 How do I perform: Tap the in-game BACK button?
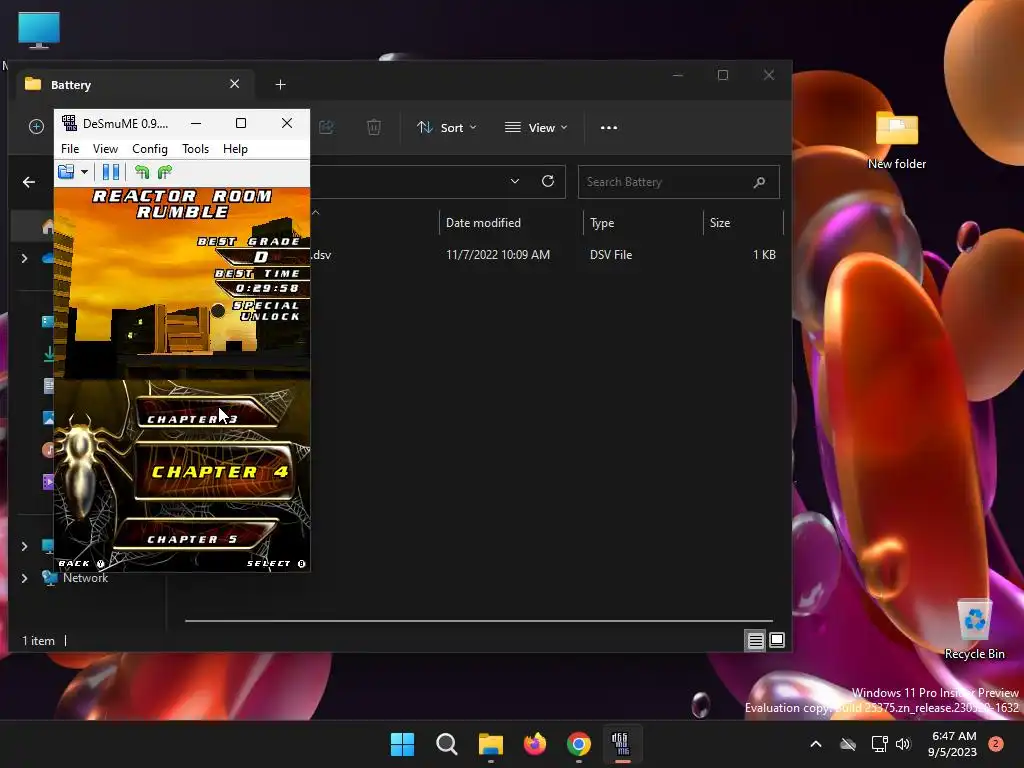[x=81, y=563]
